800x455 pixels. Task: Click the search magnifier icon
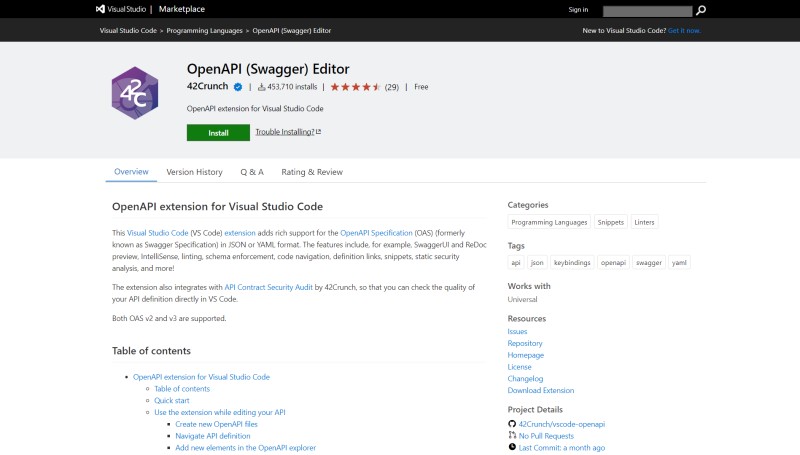701,10
